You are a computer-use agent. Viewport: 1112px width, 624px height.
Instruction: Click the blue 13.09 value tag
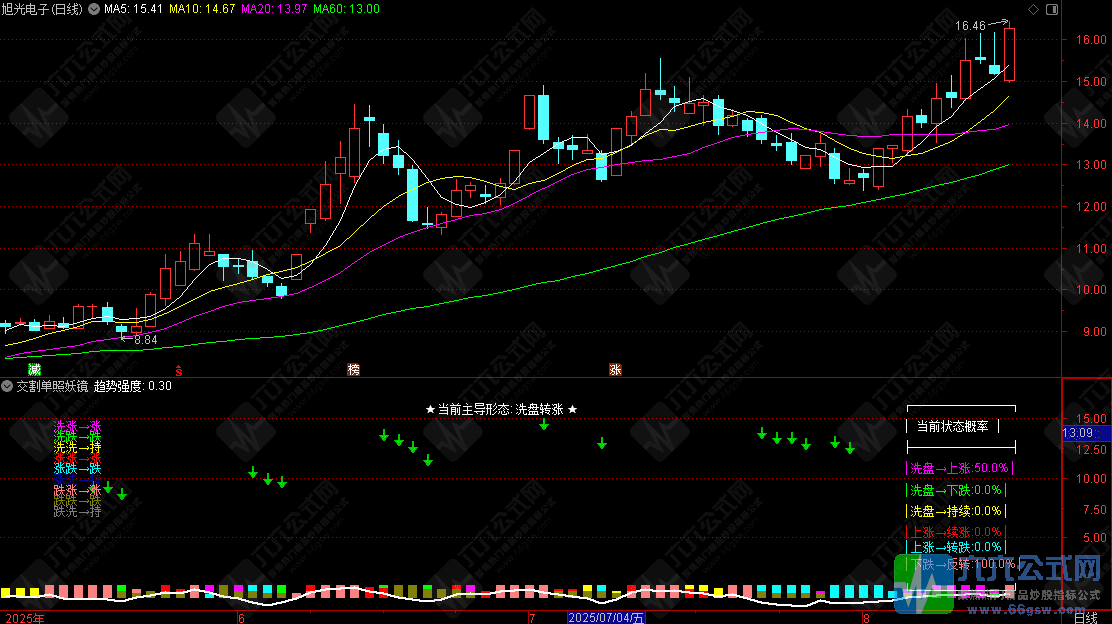[x=1085, y=433]
